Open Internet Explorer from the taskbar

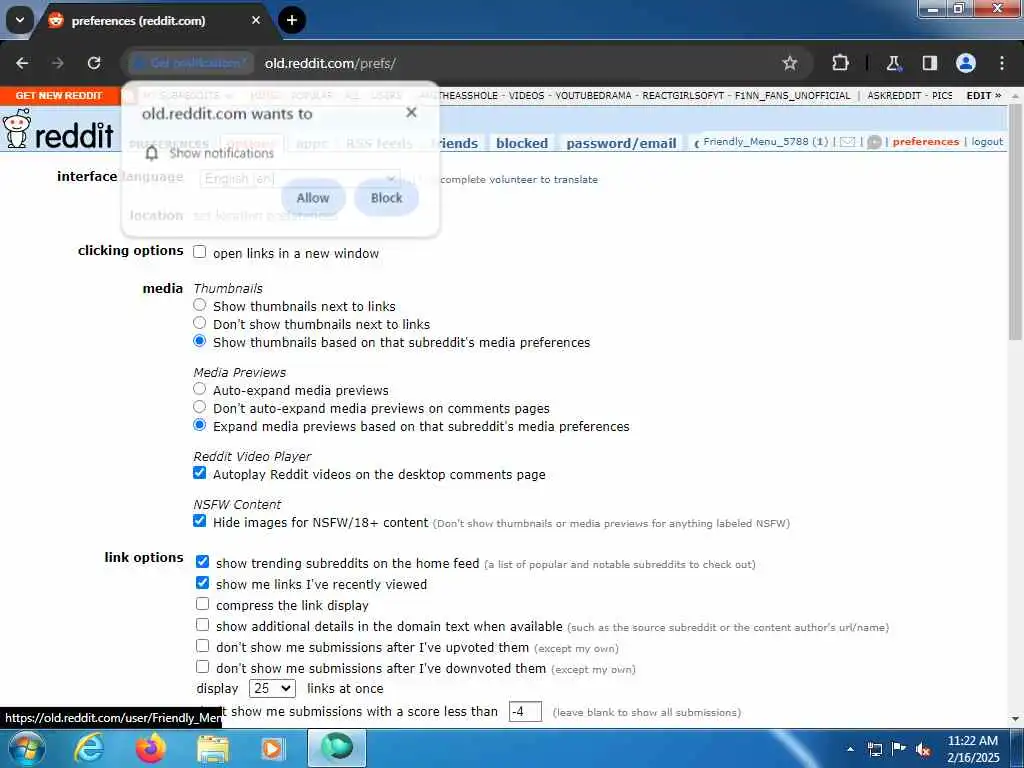pos(88,748)
